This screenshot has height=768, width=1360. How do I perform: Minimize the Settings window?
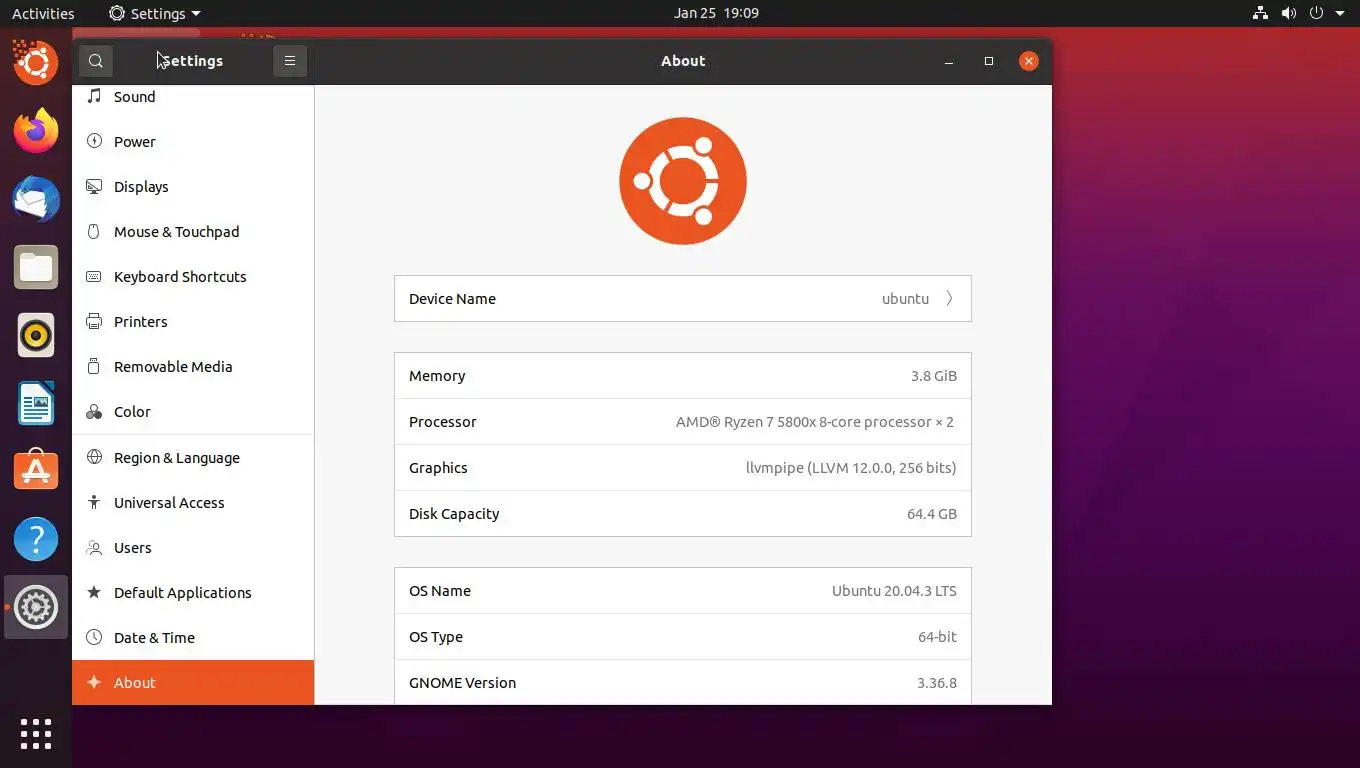point(949,61)
